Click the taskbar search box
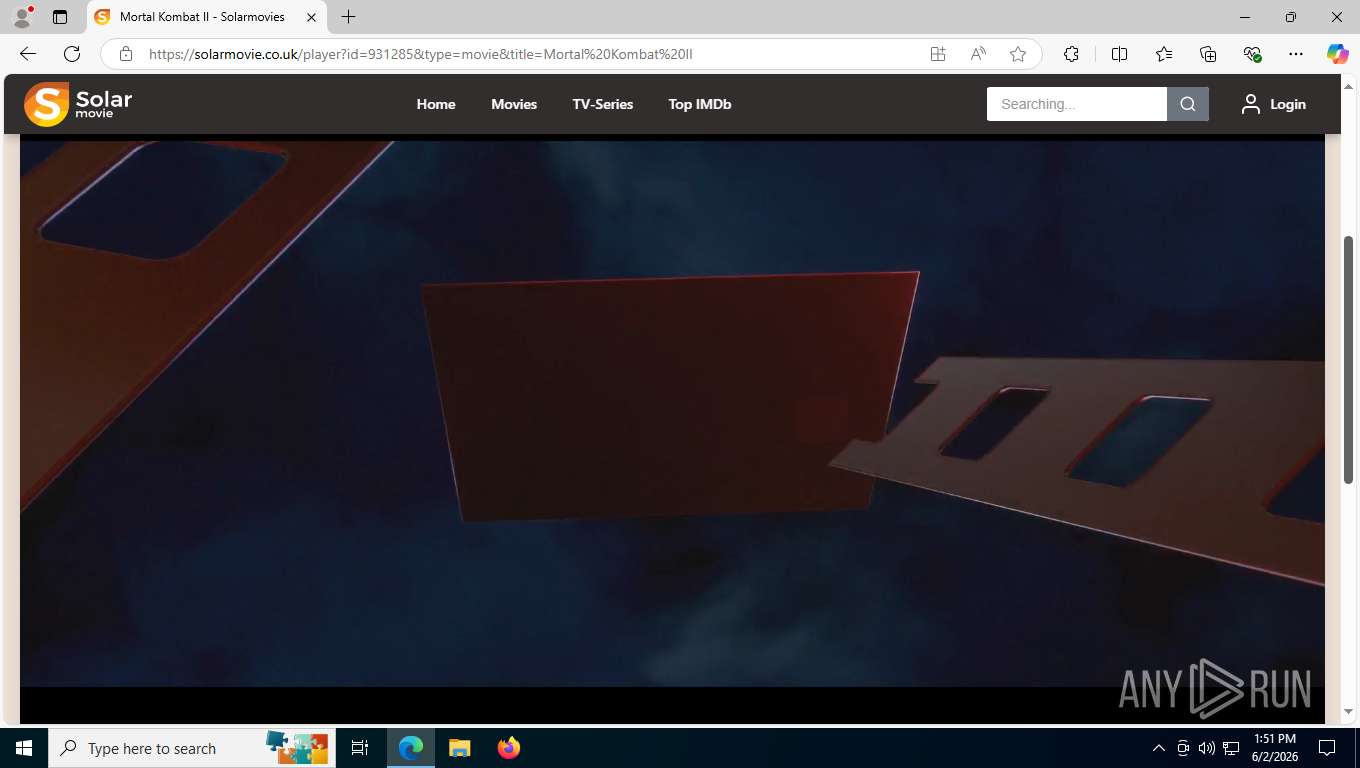This screenshot has width=1360, height=768. pyautogui.click(x=192, y=748)
